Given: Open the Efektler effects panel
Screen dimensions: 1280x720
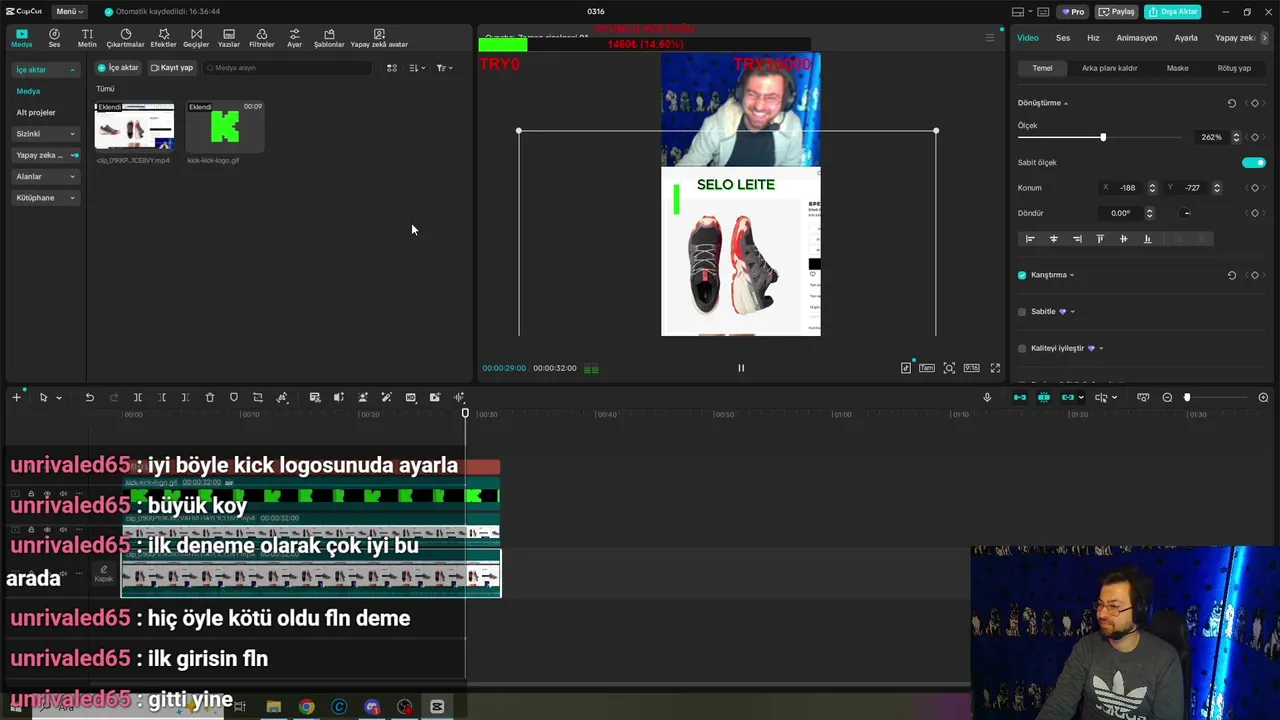Looking at the screenshot, I should click(163, 38).
